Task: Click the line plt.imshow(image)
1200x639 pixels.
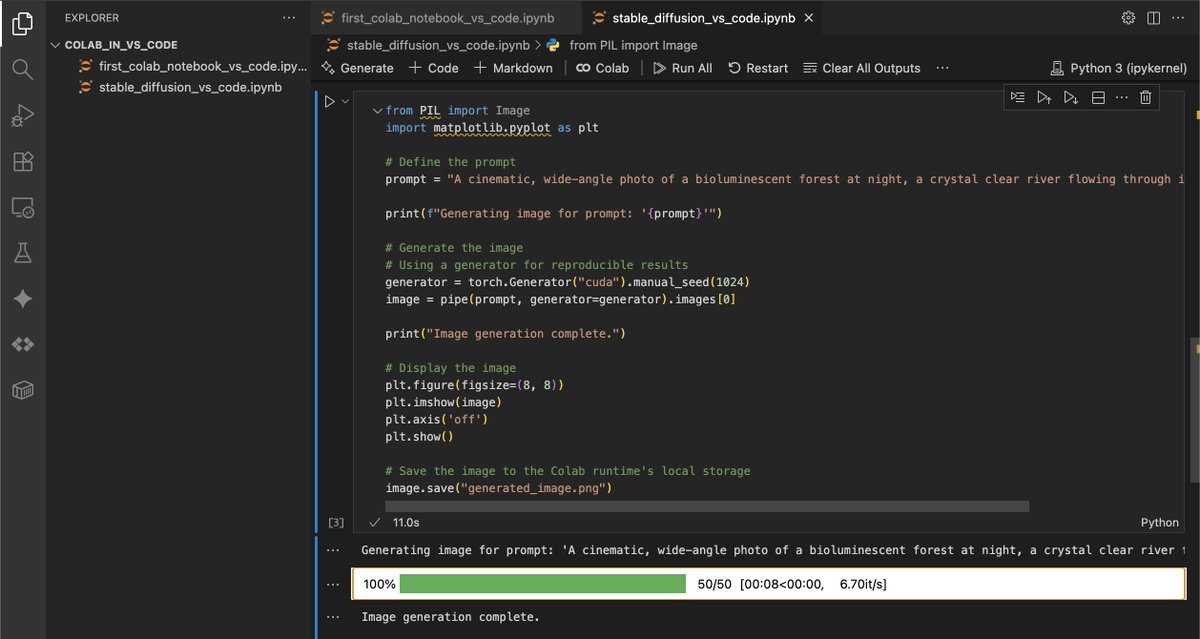Action: (443, 402)
